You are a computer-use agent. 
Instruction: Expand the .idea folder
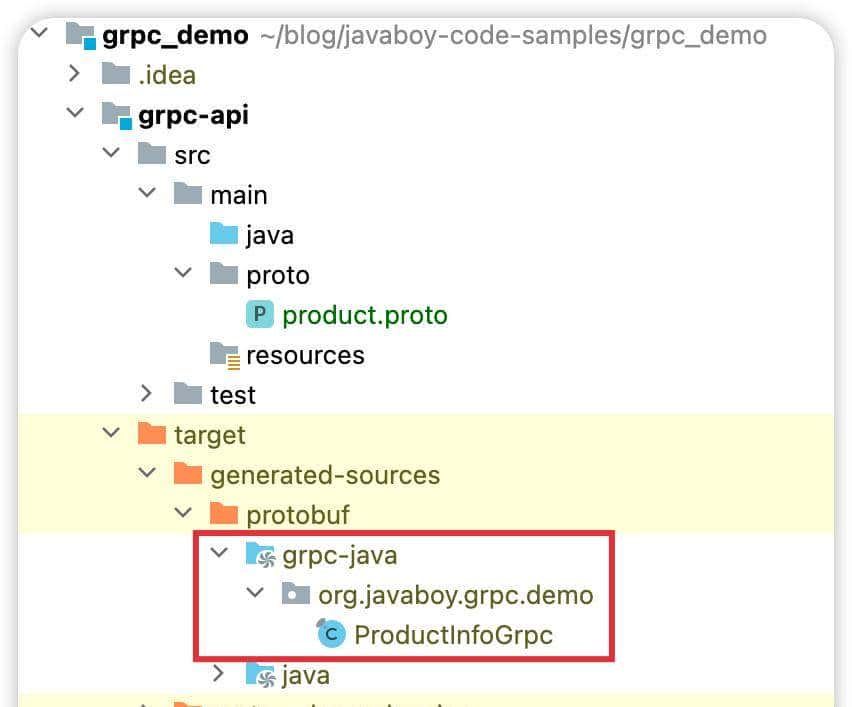coord(74,75)
